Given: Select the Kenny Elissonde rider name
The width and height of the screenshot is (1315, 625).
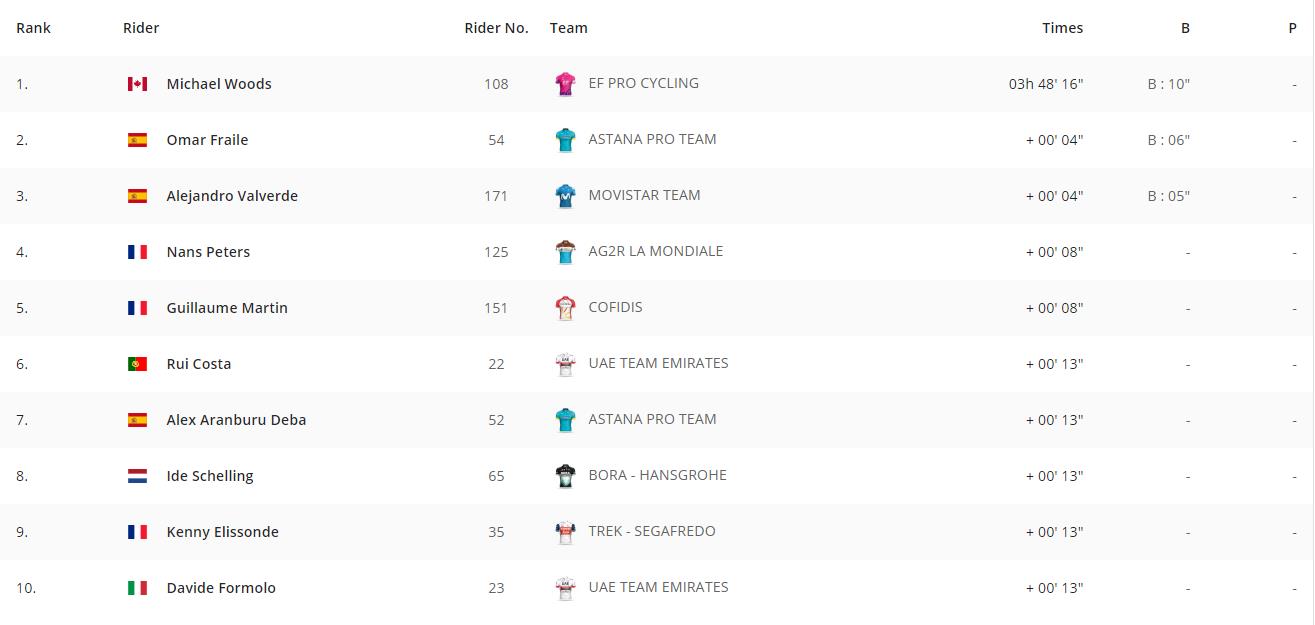Looking at the screenshot, I should tap(222, 532).
